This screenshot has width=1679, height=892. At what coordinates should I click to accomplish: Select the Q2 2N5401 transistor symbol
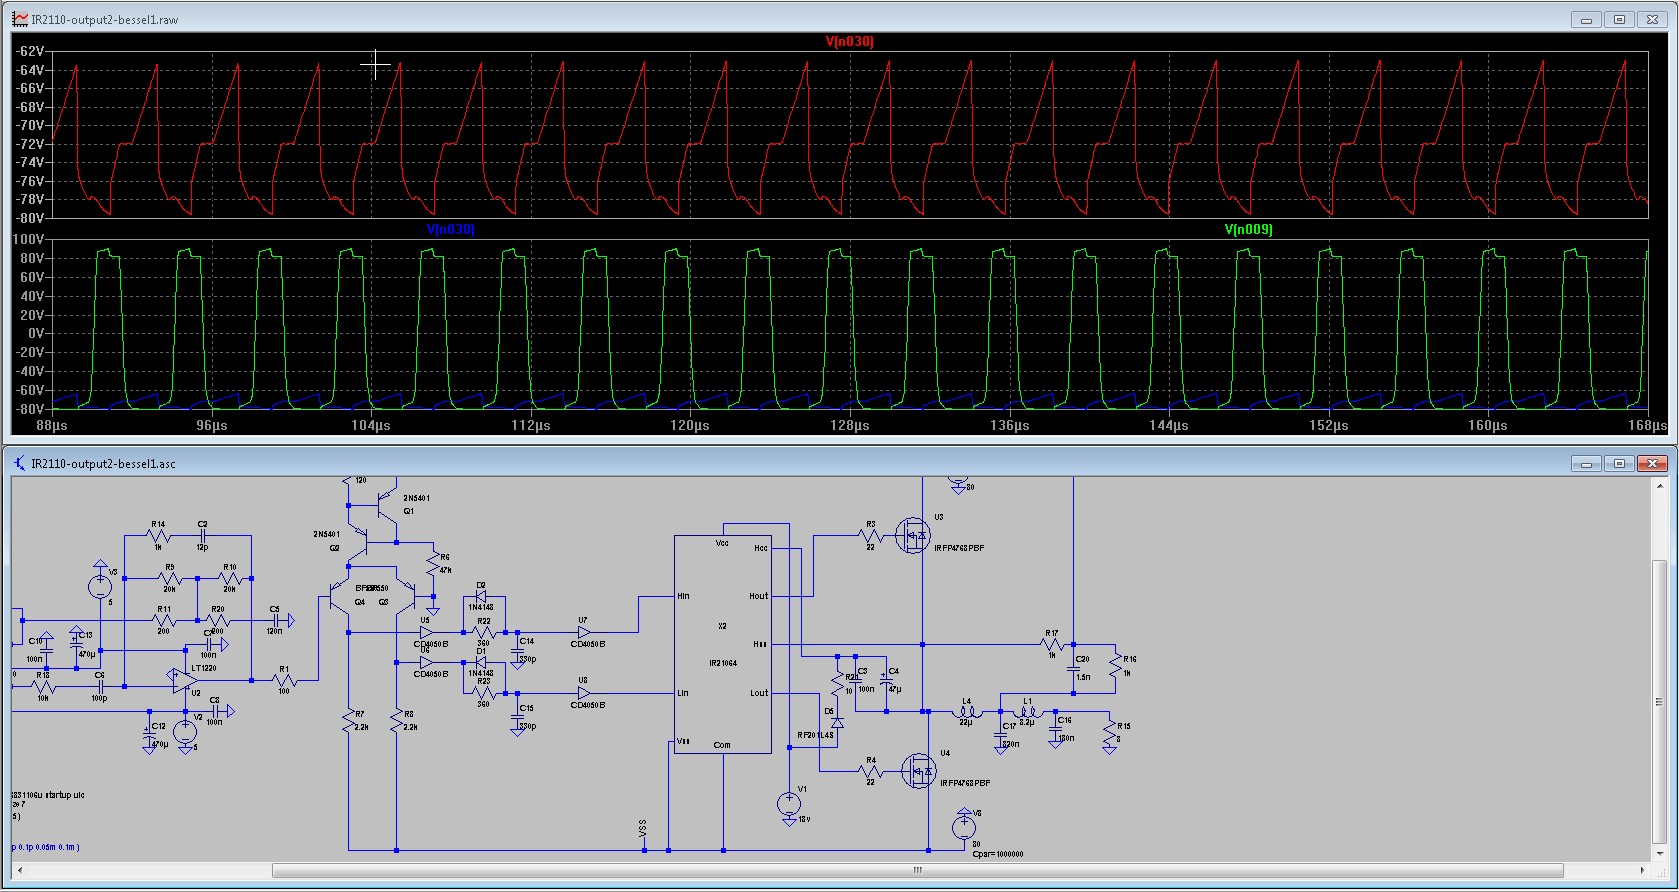[x=357, y=540]
